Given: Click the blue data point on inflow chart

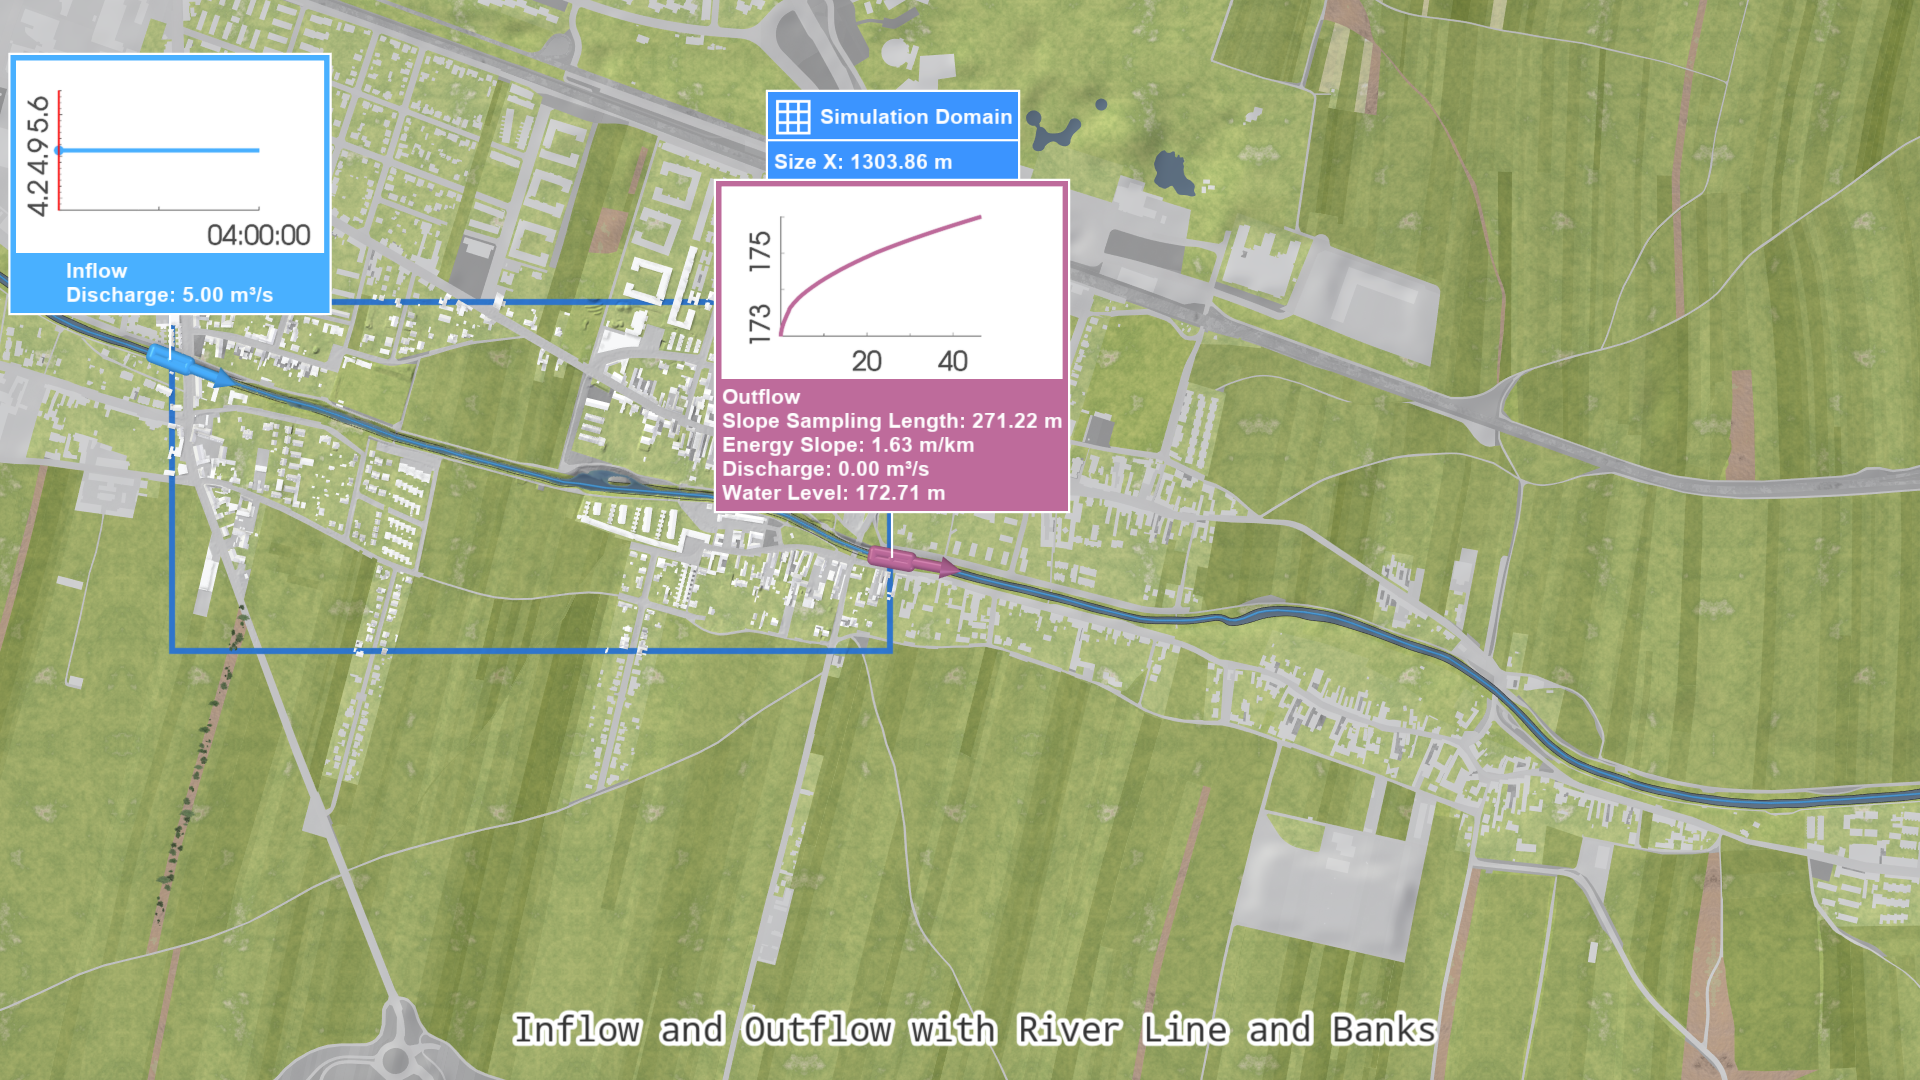Looking at the screenshot, I should [59, 150].
